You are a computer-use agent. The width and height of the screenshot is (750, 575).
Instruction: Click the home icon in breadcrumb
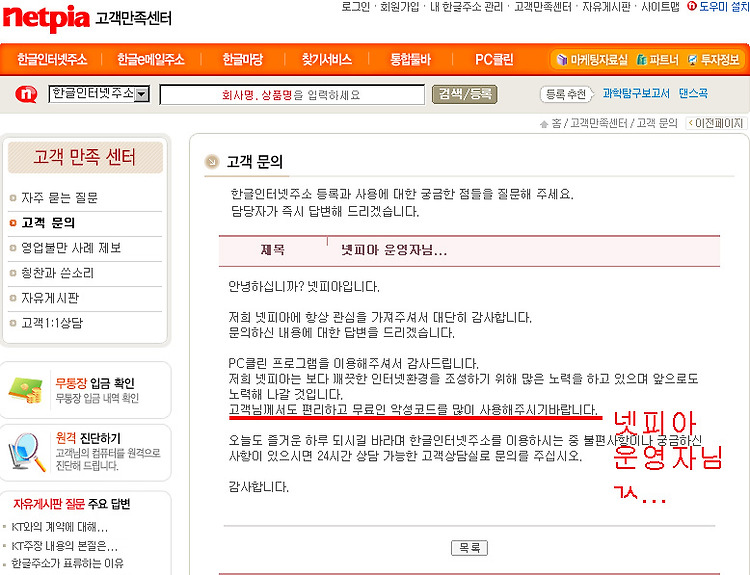(543, 124)
